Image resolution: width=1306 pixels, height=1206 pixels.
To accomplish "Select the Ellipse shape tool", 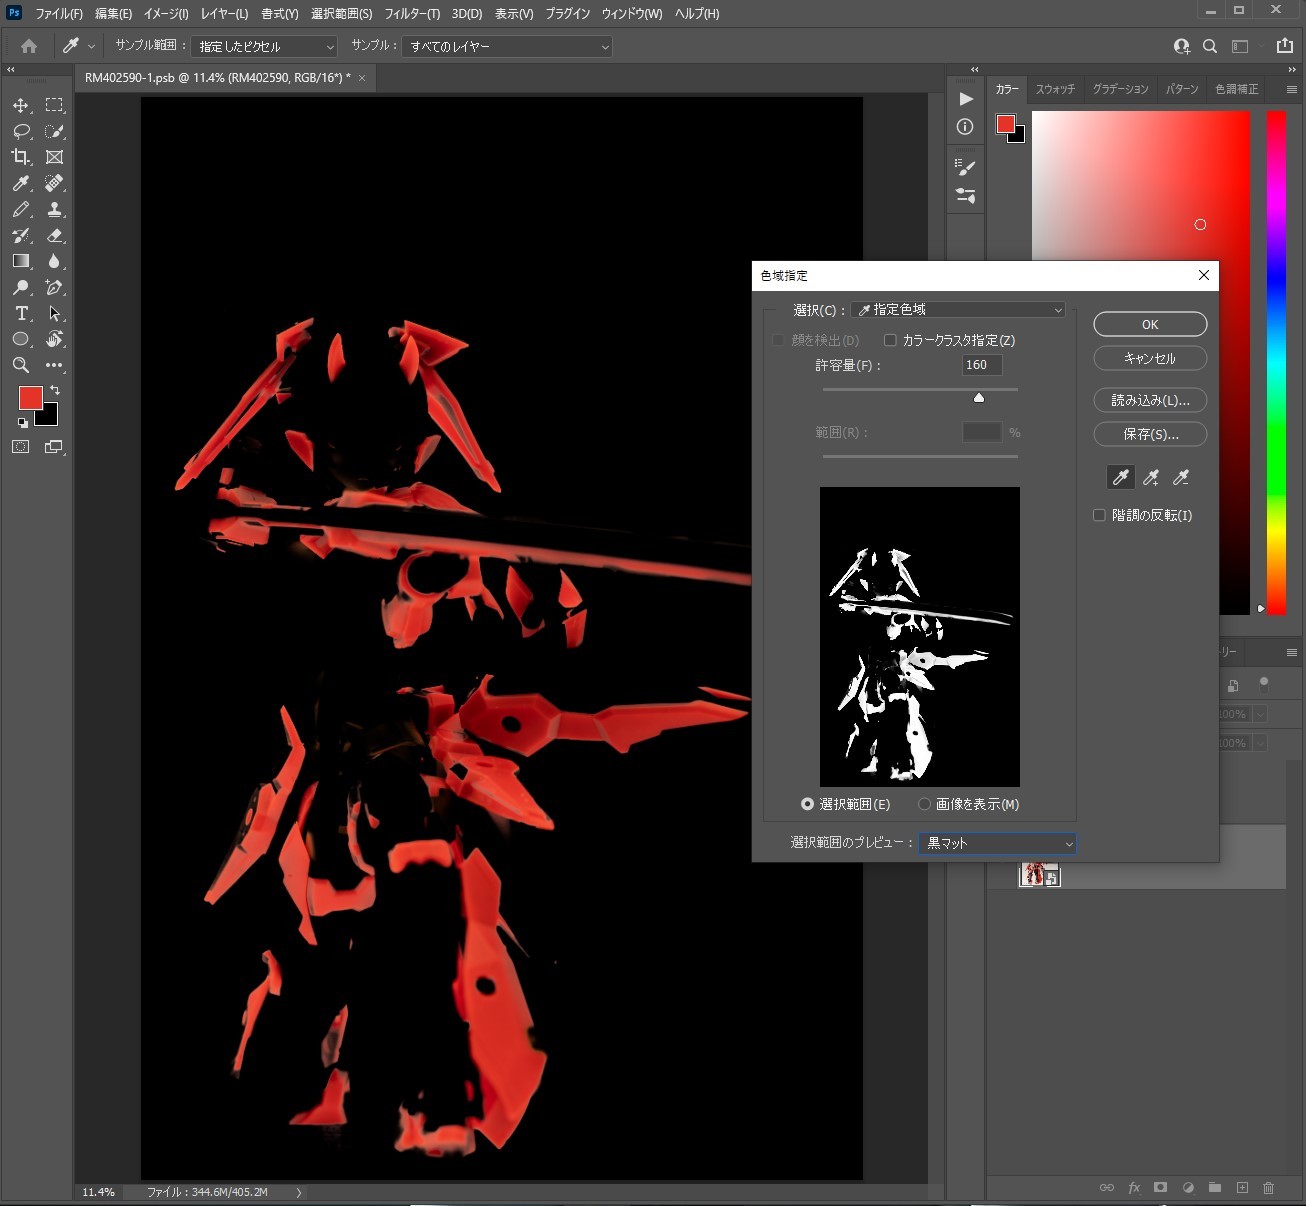I will click(x=21, y=339).
